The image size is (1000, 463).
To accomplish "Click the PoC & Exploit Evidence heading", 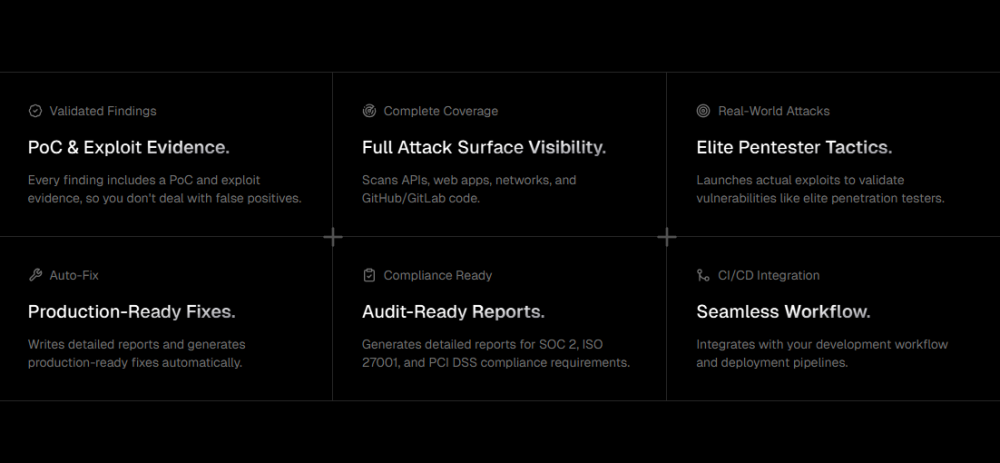I will 128,147.
